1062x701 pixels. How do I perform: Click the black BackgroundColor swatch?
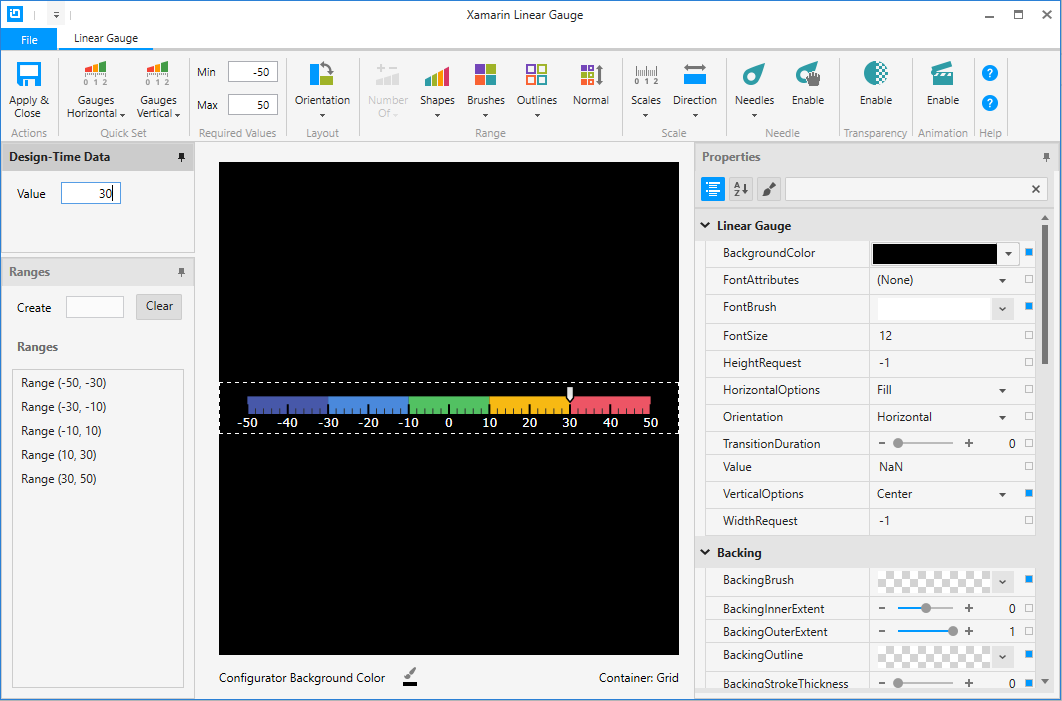pos(935,254)
